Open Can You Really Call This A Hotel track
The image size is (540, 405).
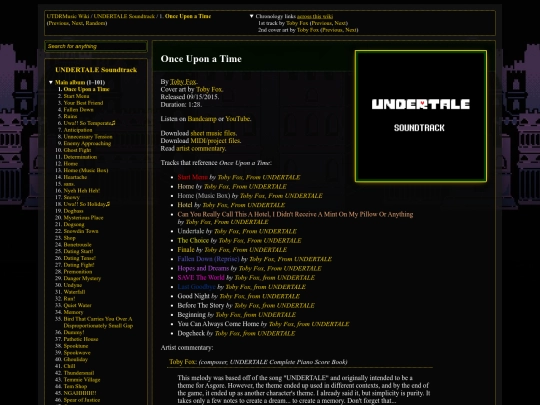tap(295, 214)
